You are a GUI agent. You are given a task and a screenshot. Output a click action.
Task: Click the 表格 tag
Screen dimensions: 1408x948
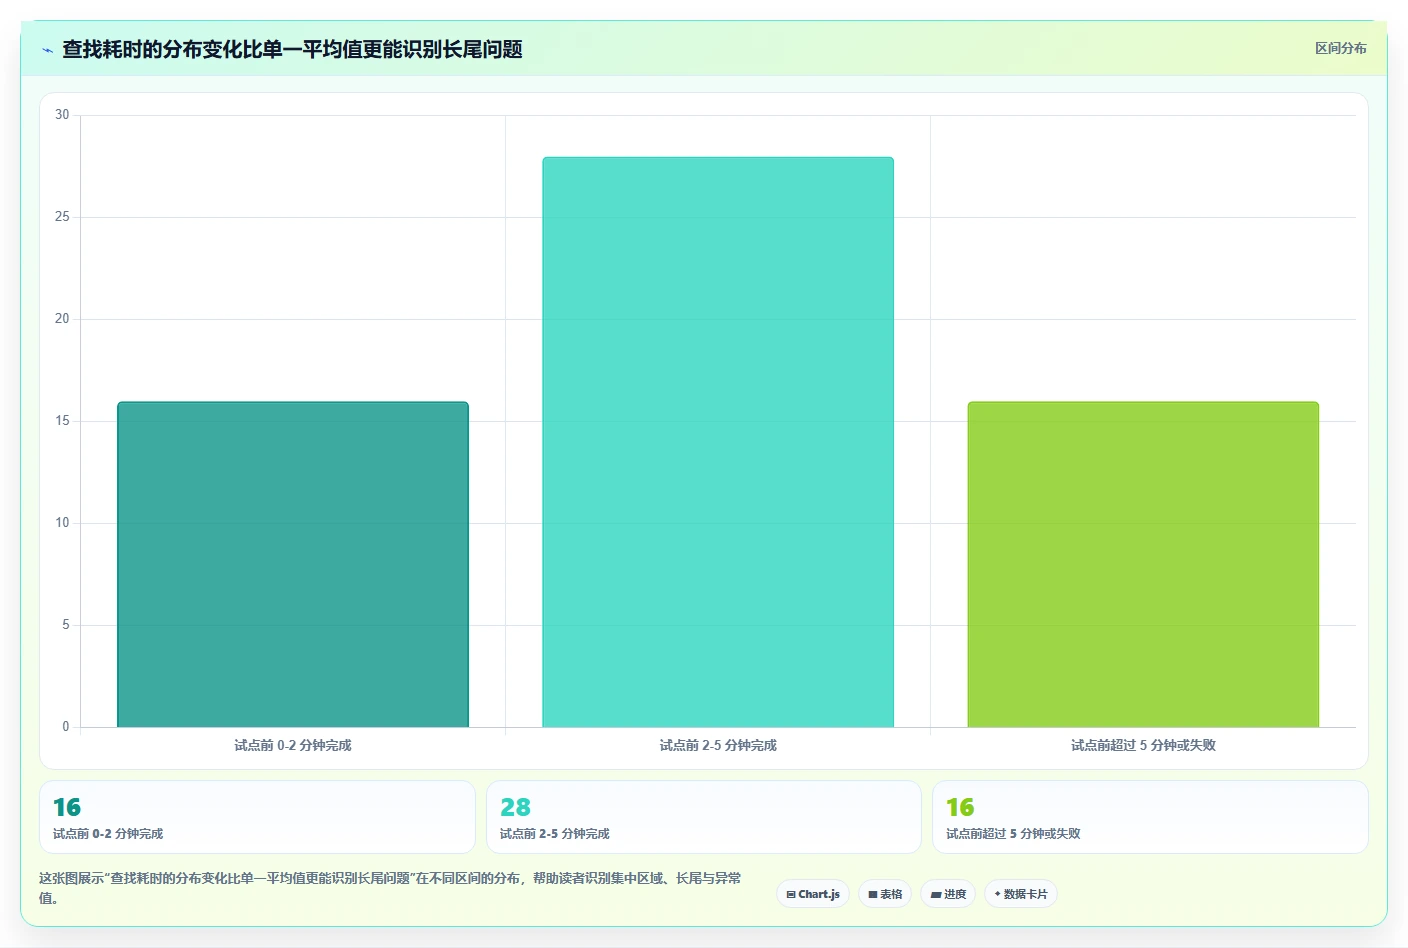point(885,894)
